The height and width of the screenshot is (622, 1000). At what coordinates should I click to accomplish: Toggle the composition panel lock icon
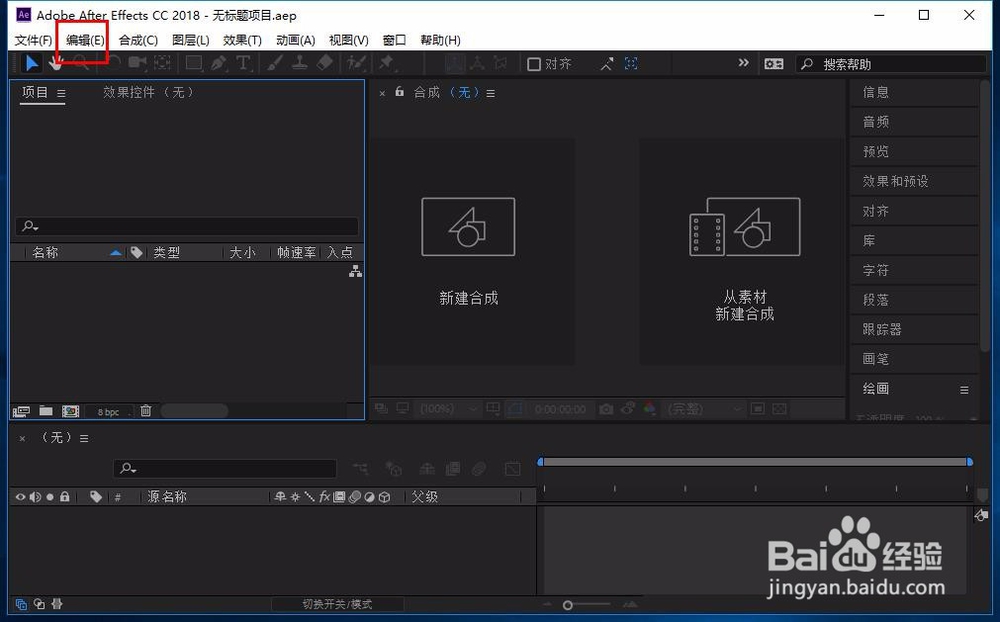pos(399,92)
